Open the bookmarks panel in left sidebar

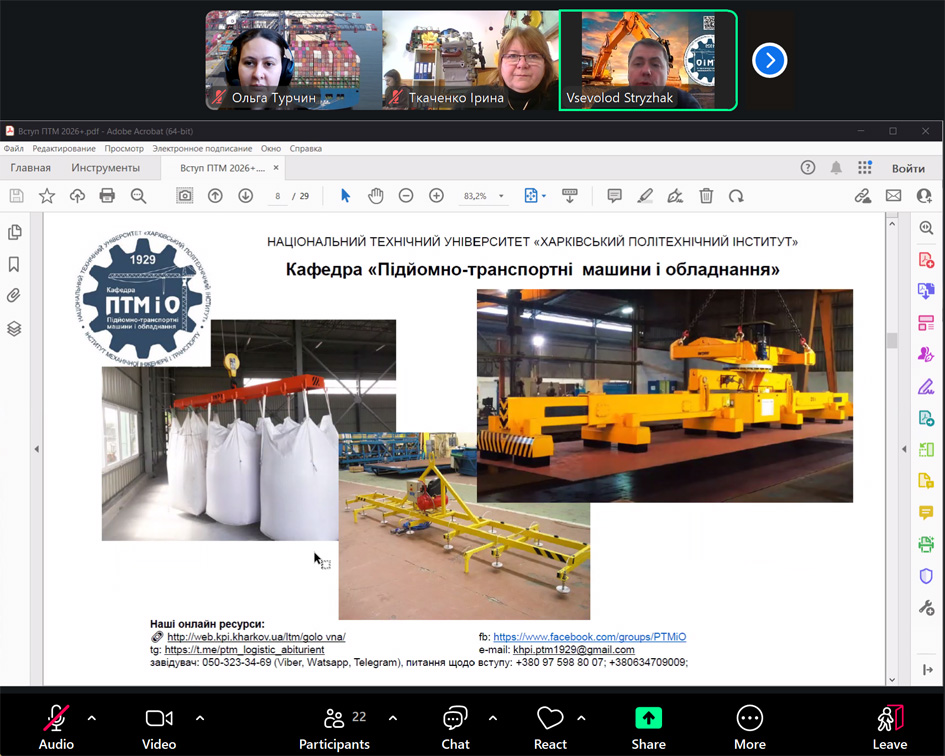point(14,264)
